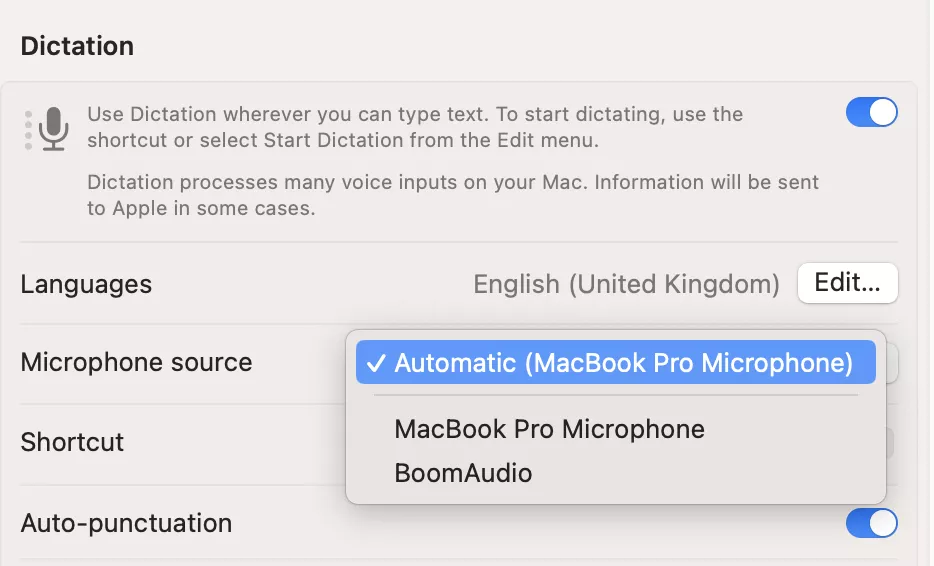Screen dimensions: 934x566
Task: Click the English (United Kingdom) language value
Action: 626,284
